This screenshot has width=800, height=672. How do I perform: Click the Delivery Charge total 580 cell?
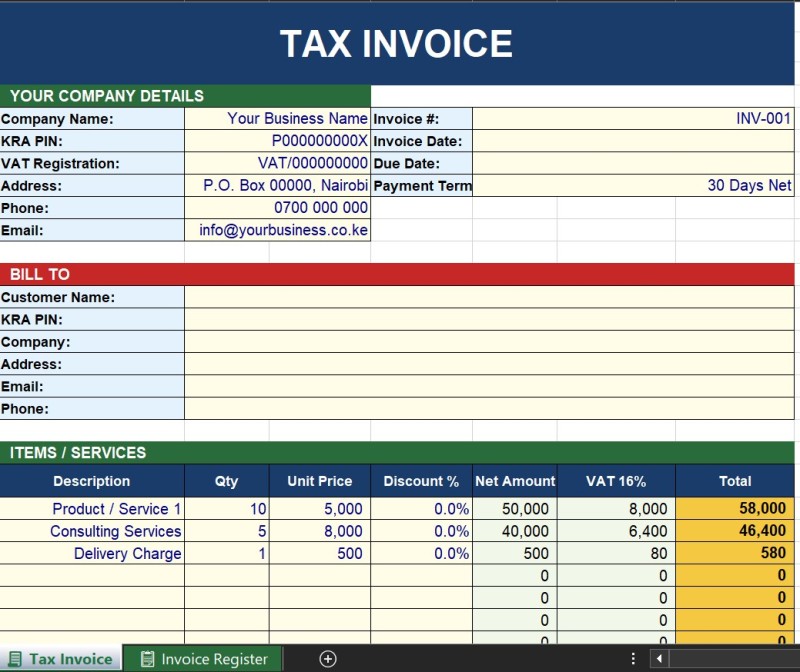click(x=735, y=553)
